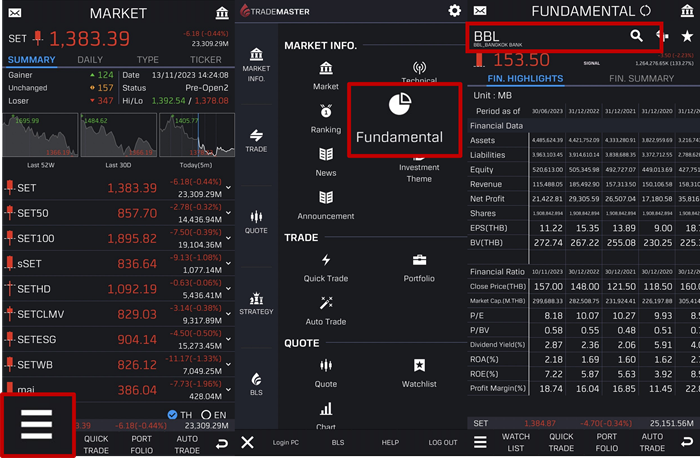Tap the back arrow in Market screen
700x458 pixels.
tap(222, 444)
